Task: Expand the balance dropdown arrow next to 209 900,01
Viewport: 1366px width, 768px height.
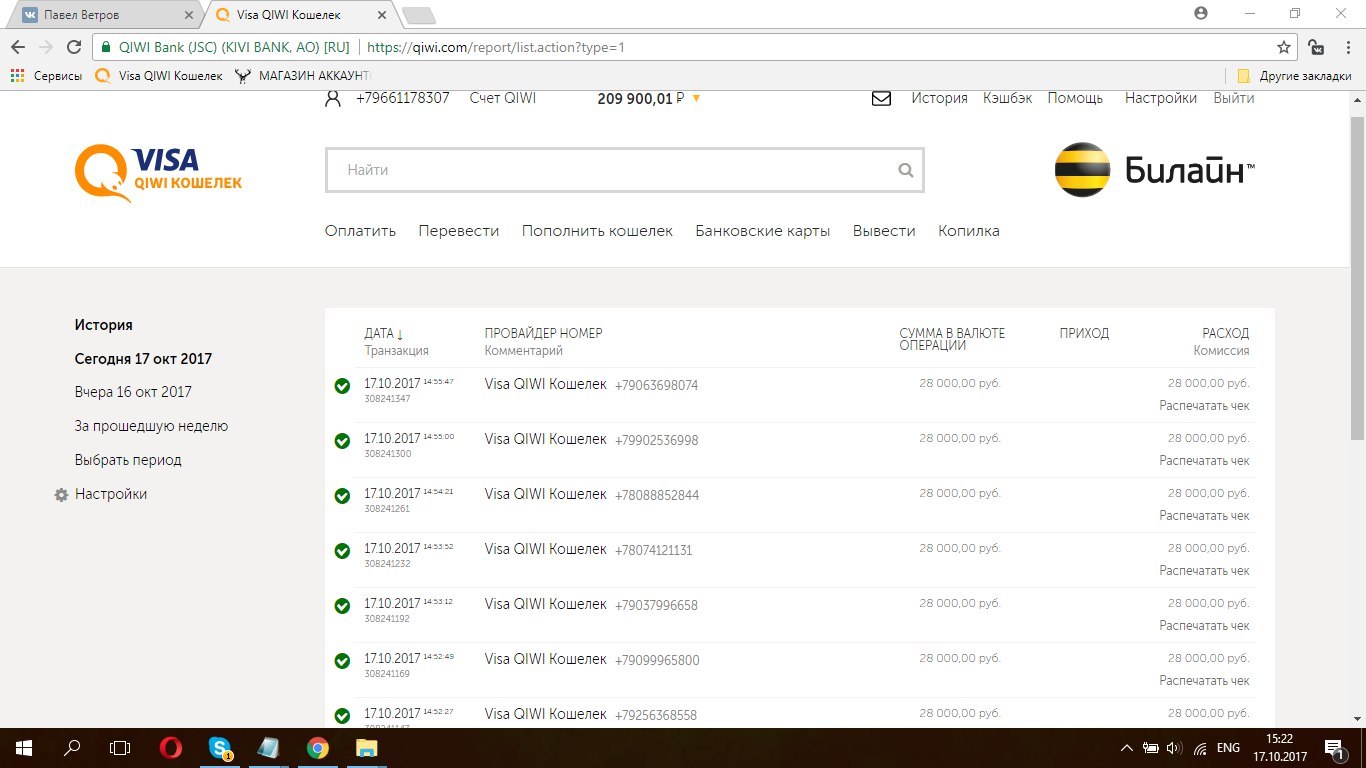Action: 696,99
